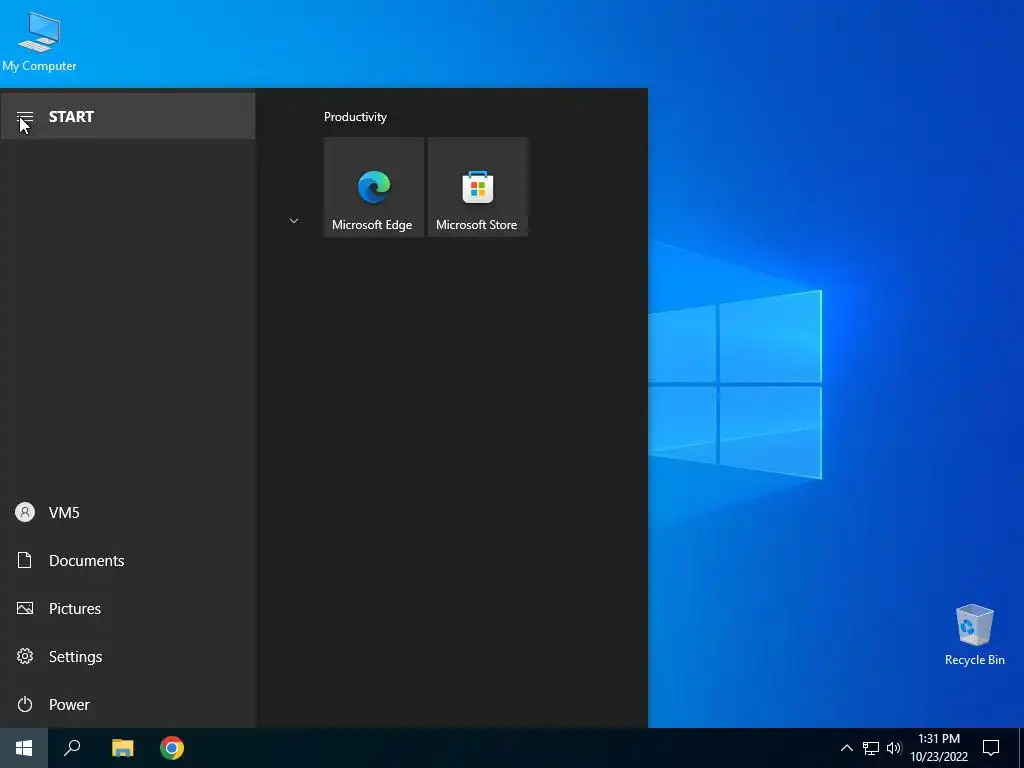1024x768 pixels.
Task: Open Documents from Start menu
Action: pyautogui.click(x=127, y=560)
